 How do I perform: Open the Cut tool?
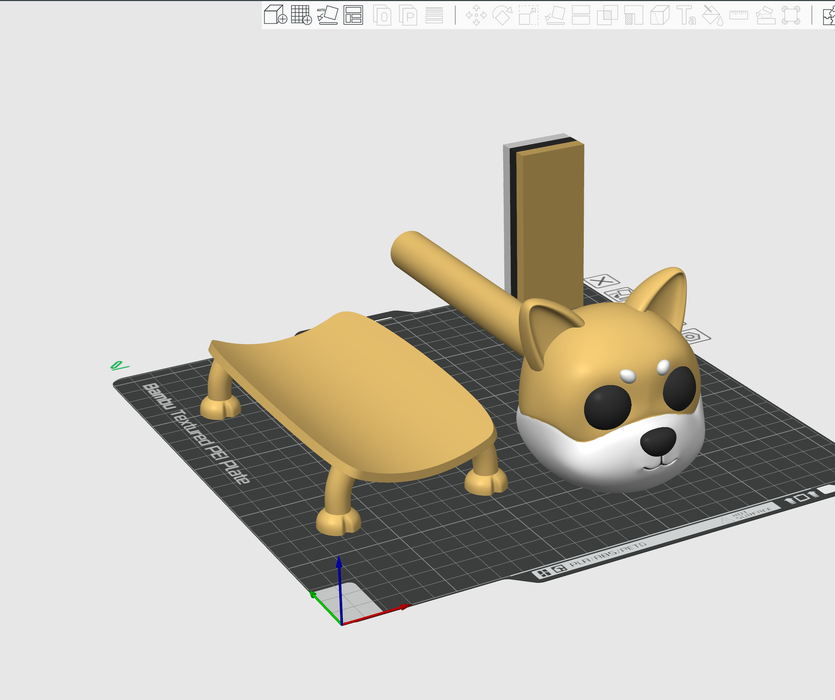tap(581, 15)
